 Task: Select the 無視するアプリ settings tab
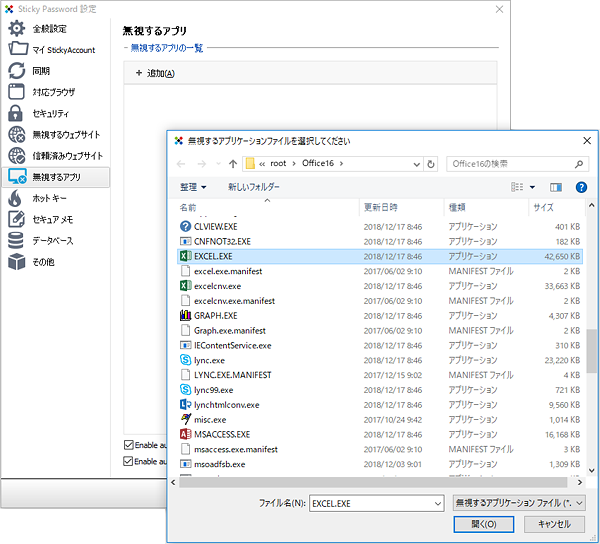(56, 177)
